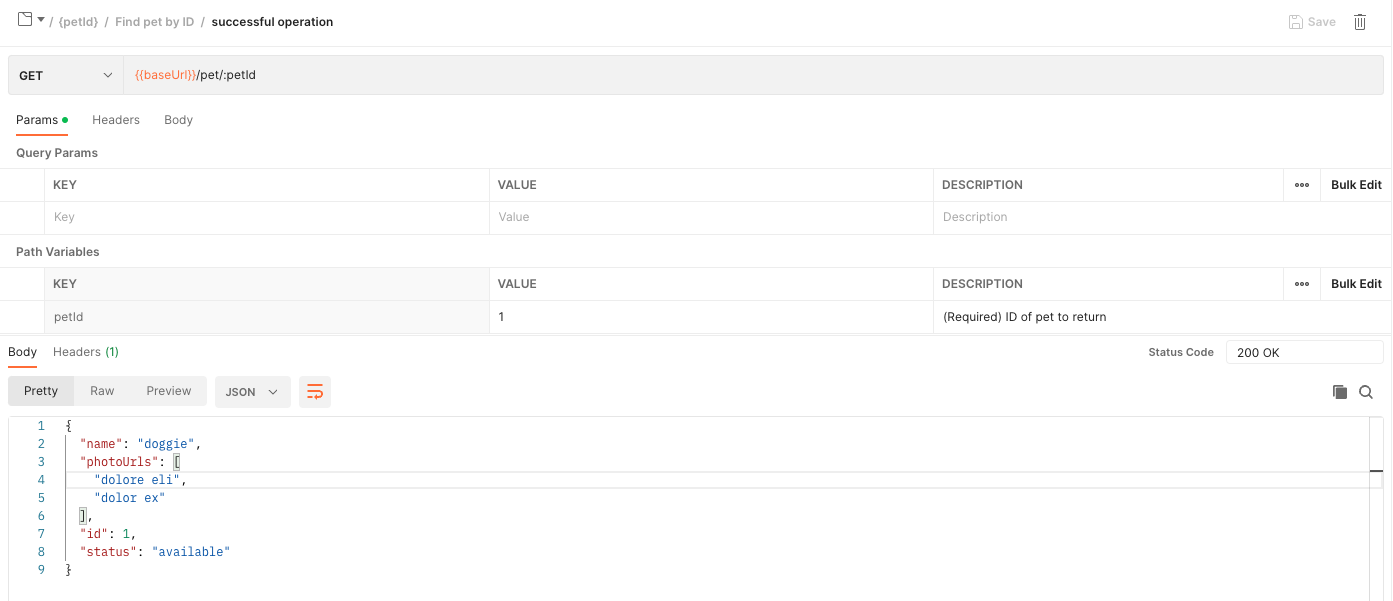The width and height of the screenshot is (1393, 601).
Task: Open Path Variables column options menu
Action: click(1301, 284)
